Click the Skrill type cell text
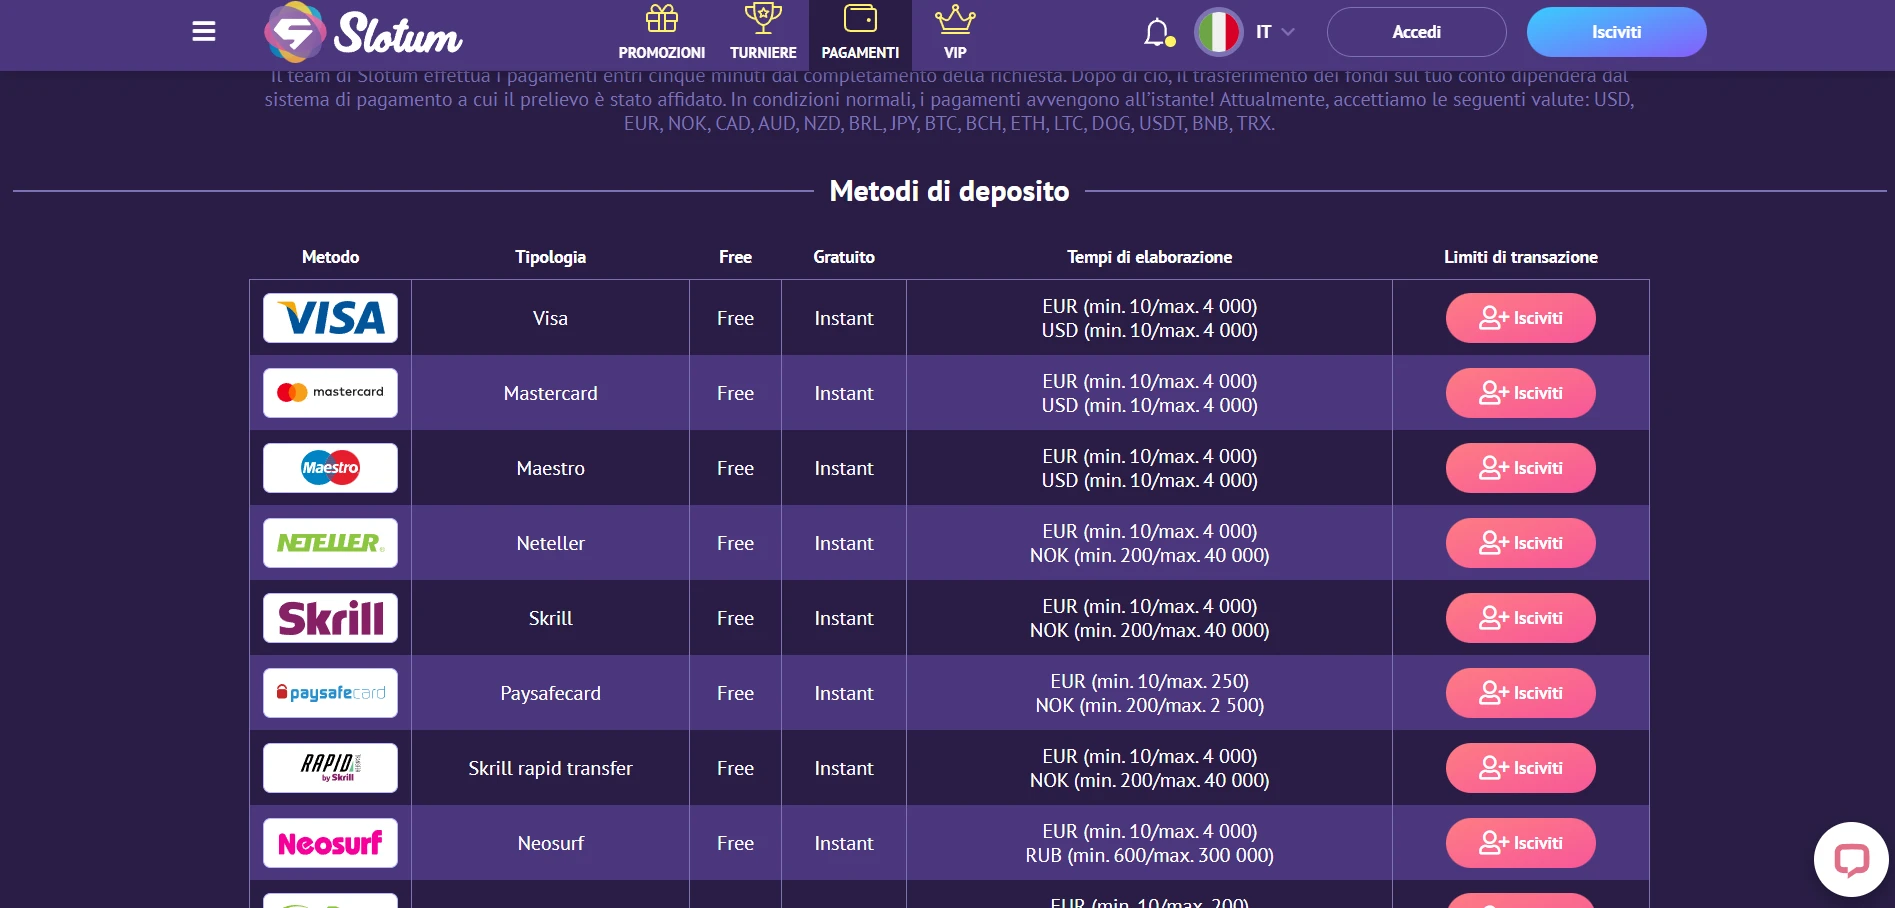This screenshot has height=908, width=1895. 550,618
